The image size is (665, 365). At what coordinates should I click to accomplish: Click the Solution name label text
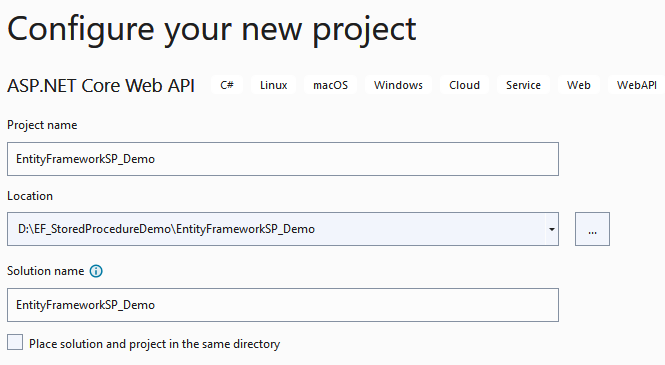tap(46, 271)
